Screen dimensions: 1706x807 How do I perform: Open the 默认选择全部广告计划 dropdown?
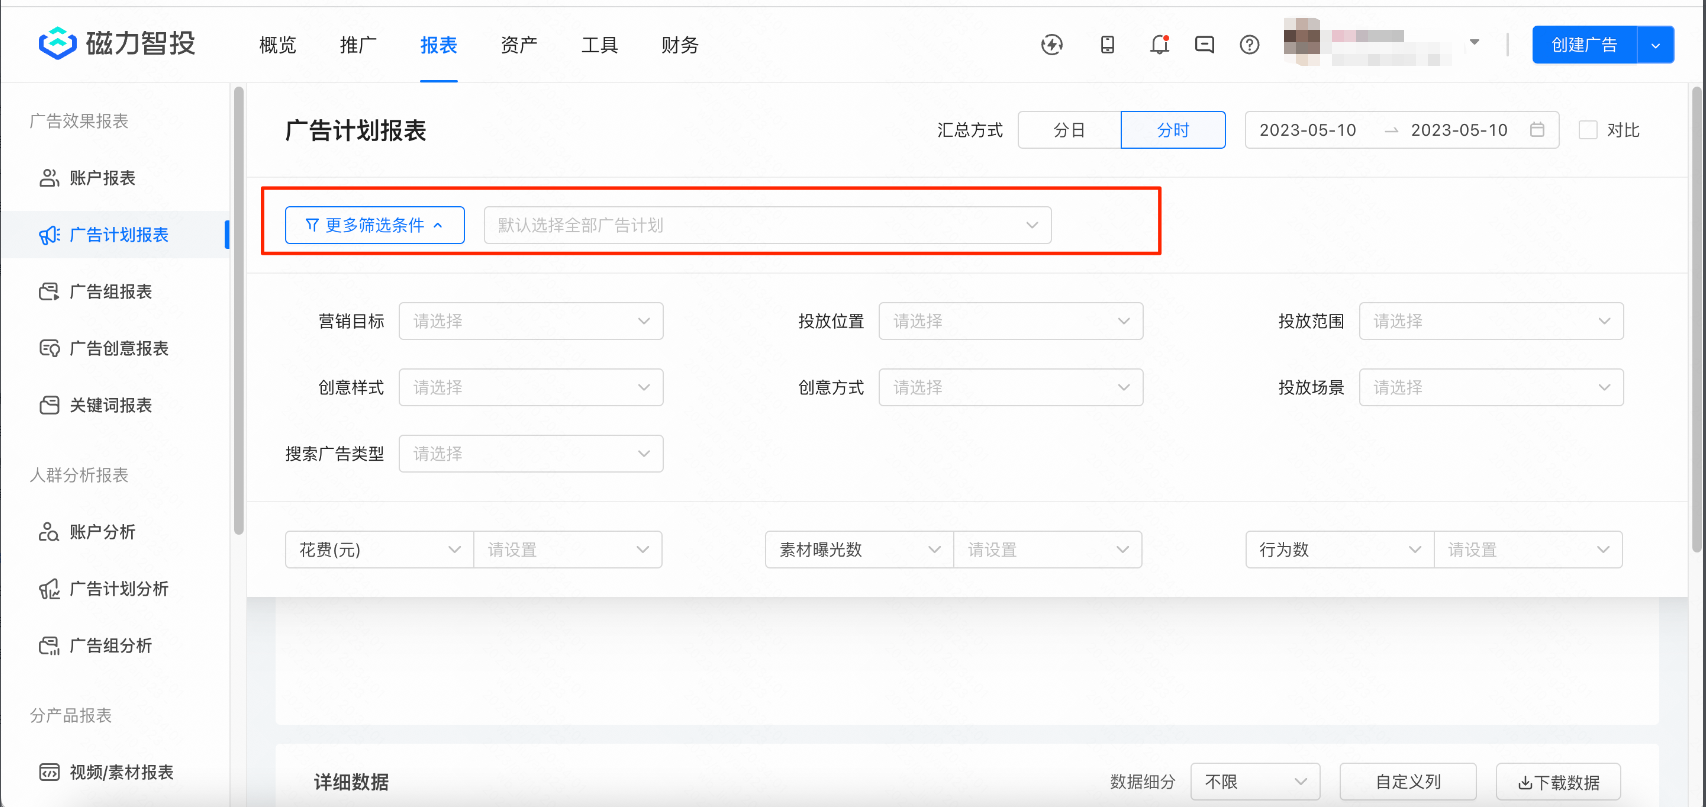[x=768, y=225]
